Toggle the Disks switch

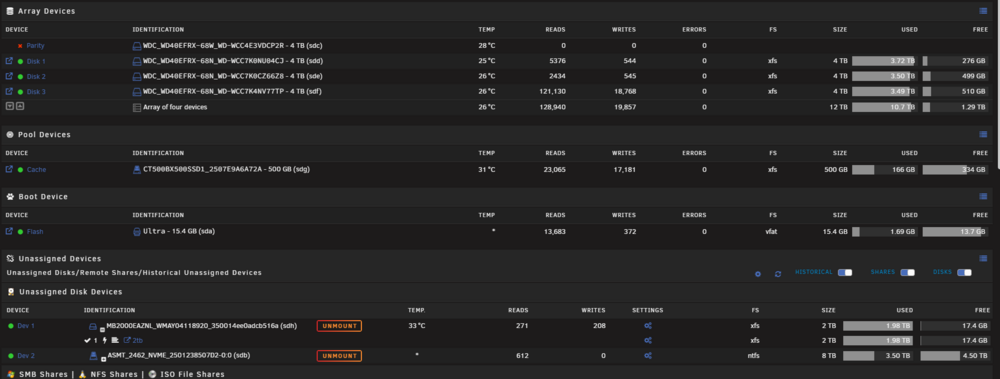pyautogui.click(x=964, y=272)
